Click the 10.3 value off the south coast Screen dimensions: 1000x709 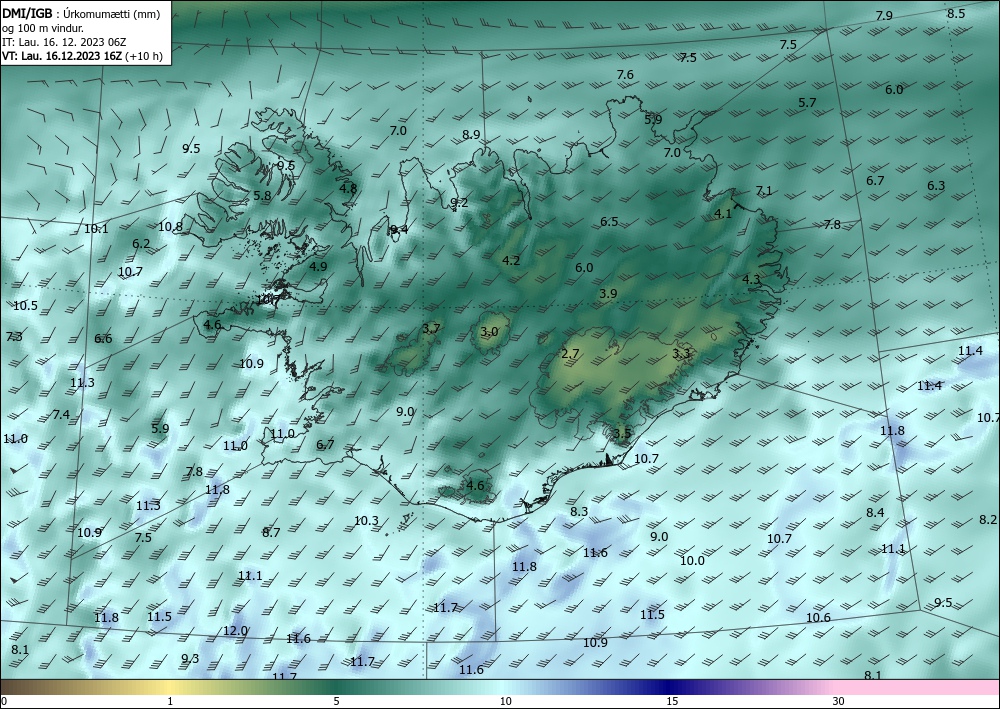(x=366, y=521)
